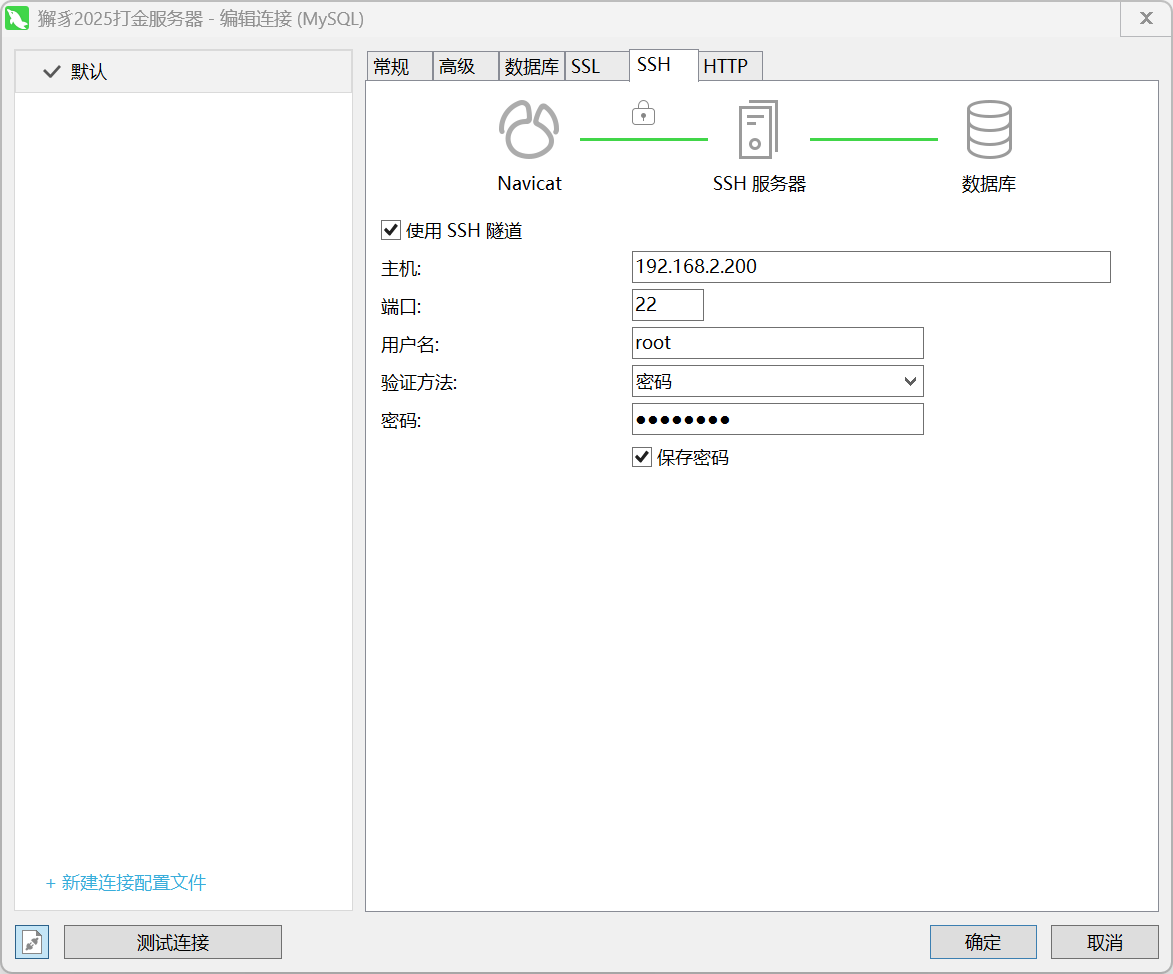This screenshot has height=974, width=1173.
Task: Switch to the 常规 tab
Action: click(392, 67)
